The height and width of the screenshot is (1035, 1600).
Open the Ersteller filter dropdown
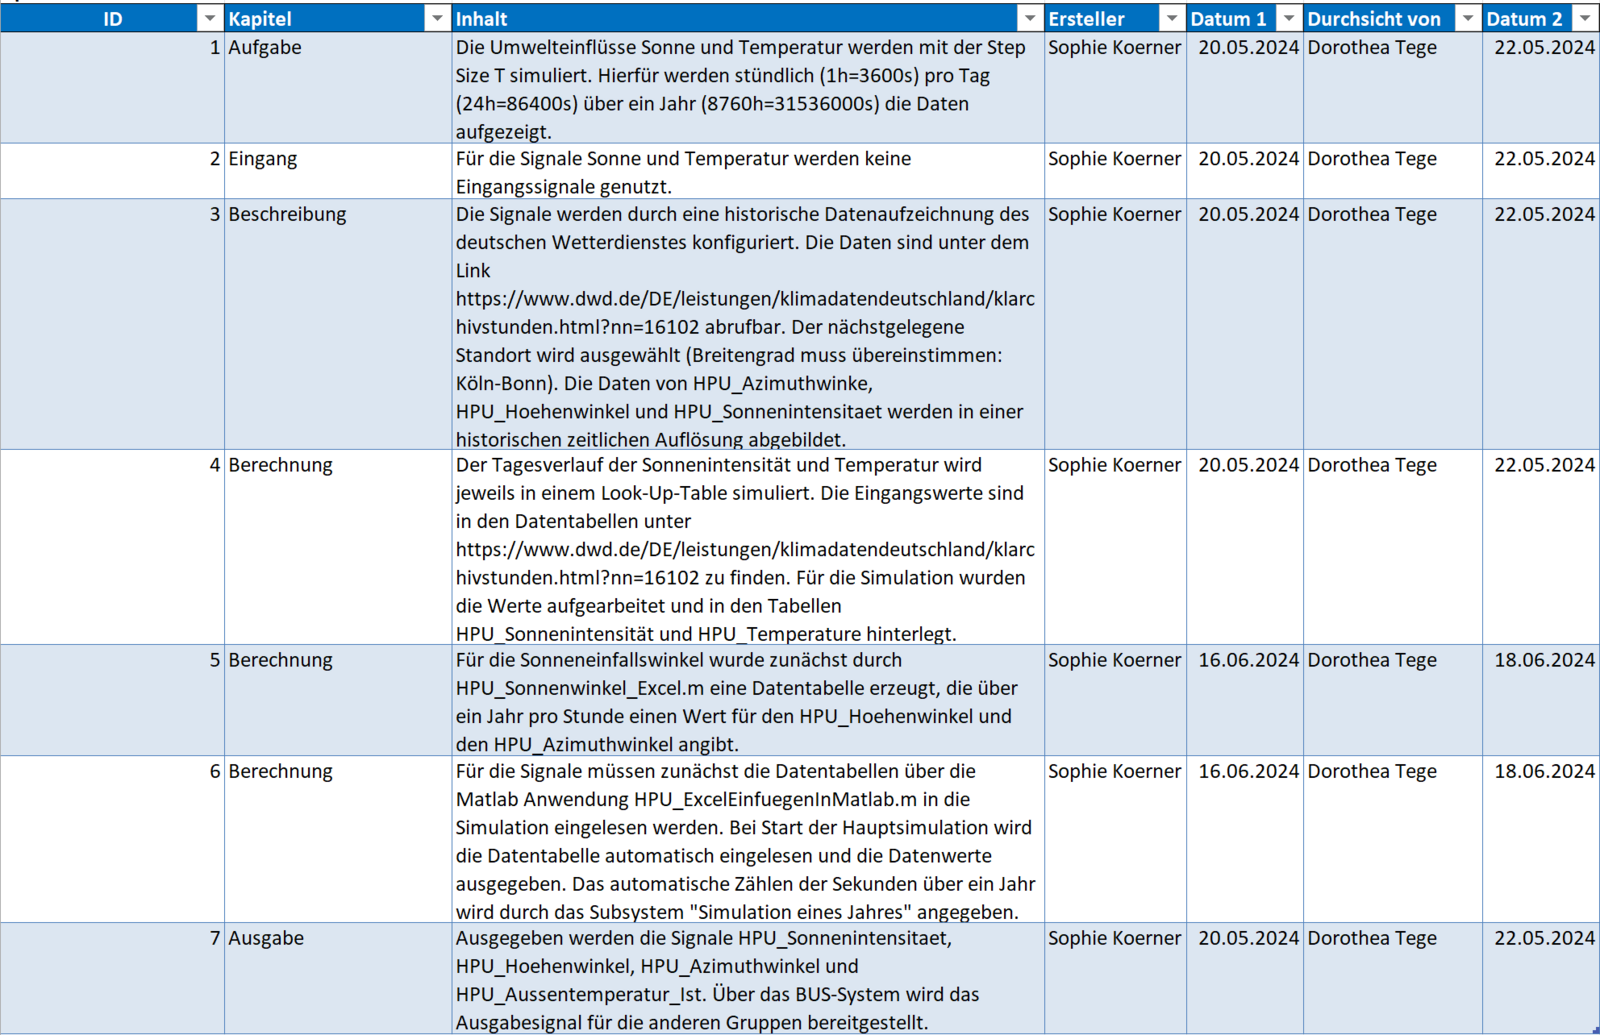coord(1171,19)
